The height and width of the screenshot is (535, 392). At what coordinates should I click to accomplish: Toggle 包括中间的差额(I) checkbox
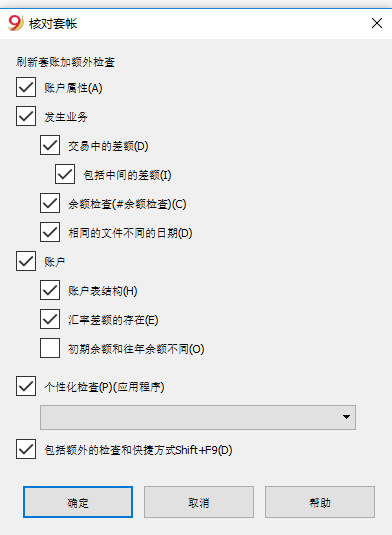click(65, 174)
